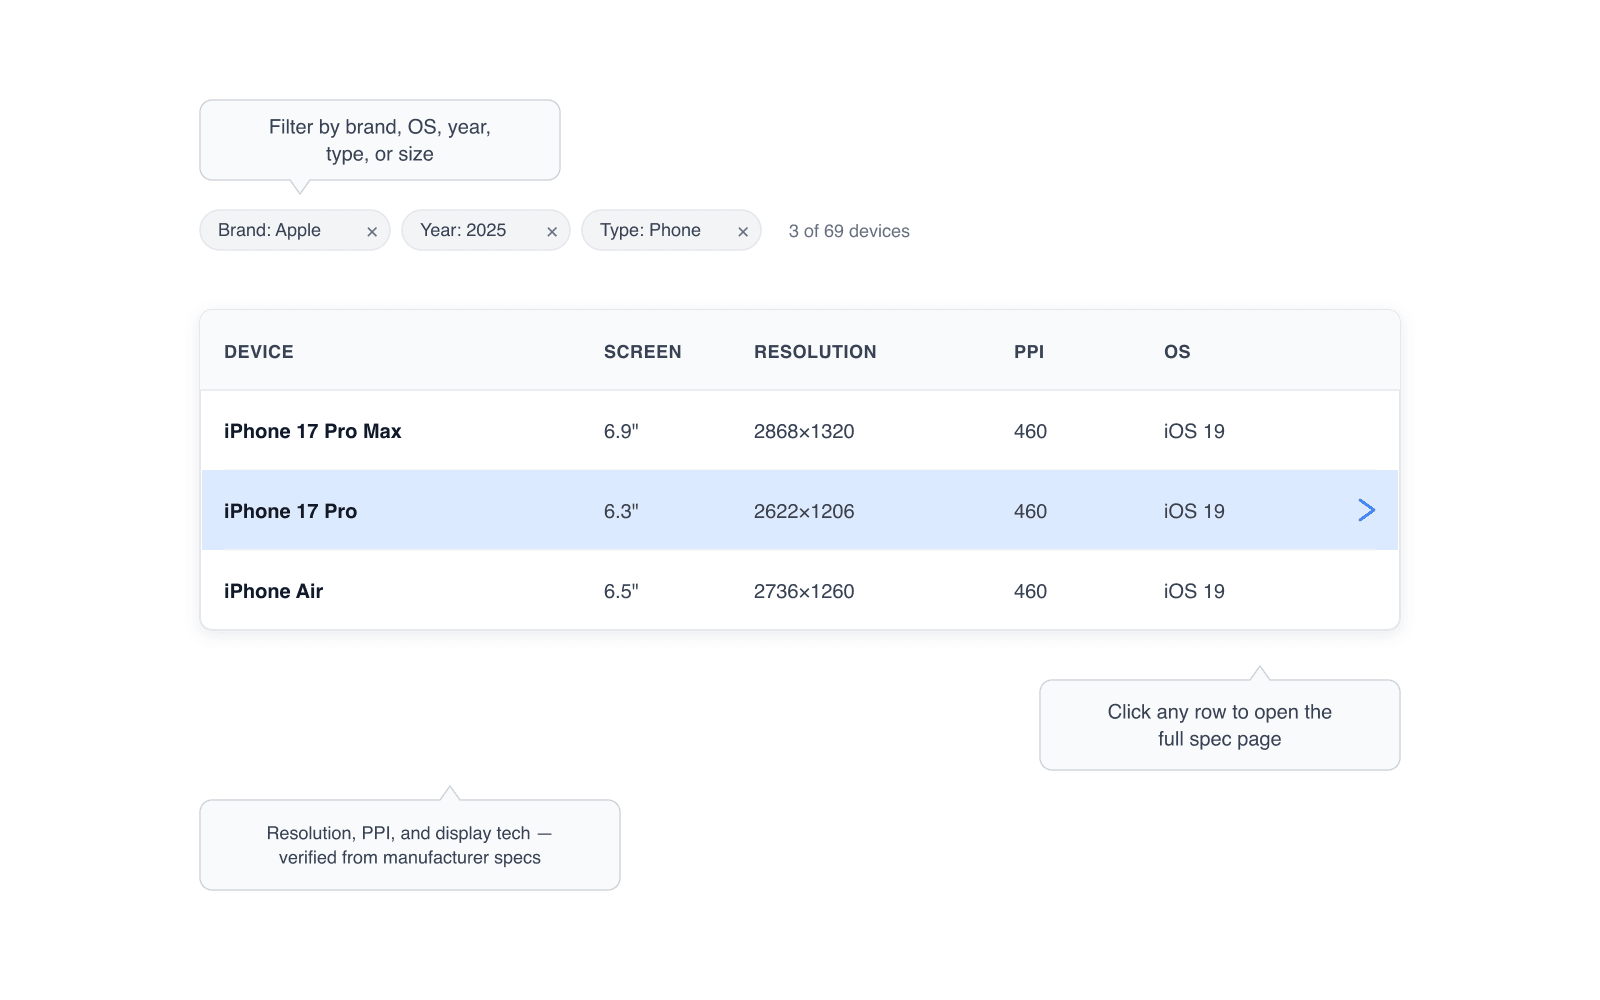Viewport: 1600px width, 1000px height.
Task: Click the Year: 2025 filter chip
Action: pos(486,230)
